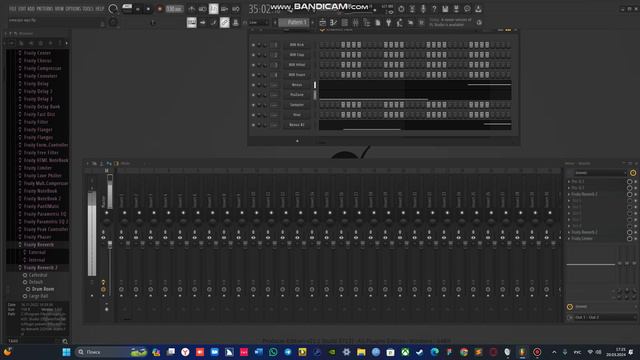
Task: Toggle loop recording icon in top toolbar
Action: click(236, 9)
